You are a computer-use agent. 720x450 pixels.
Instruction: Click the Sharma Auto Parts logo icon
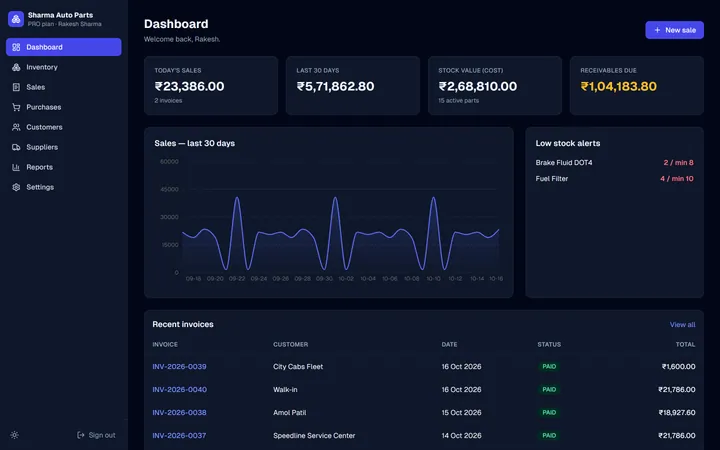[x=16, y=19]
